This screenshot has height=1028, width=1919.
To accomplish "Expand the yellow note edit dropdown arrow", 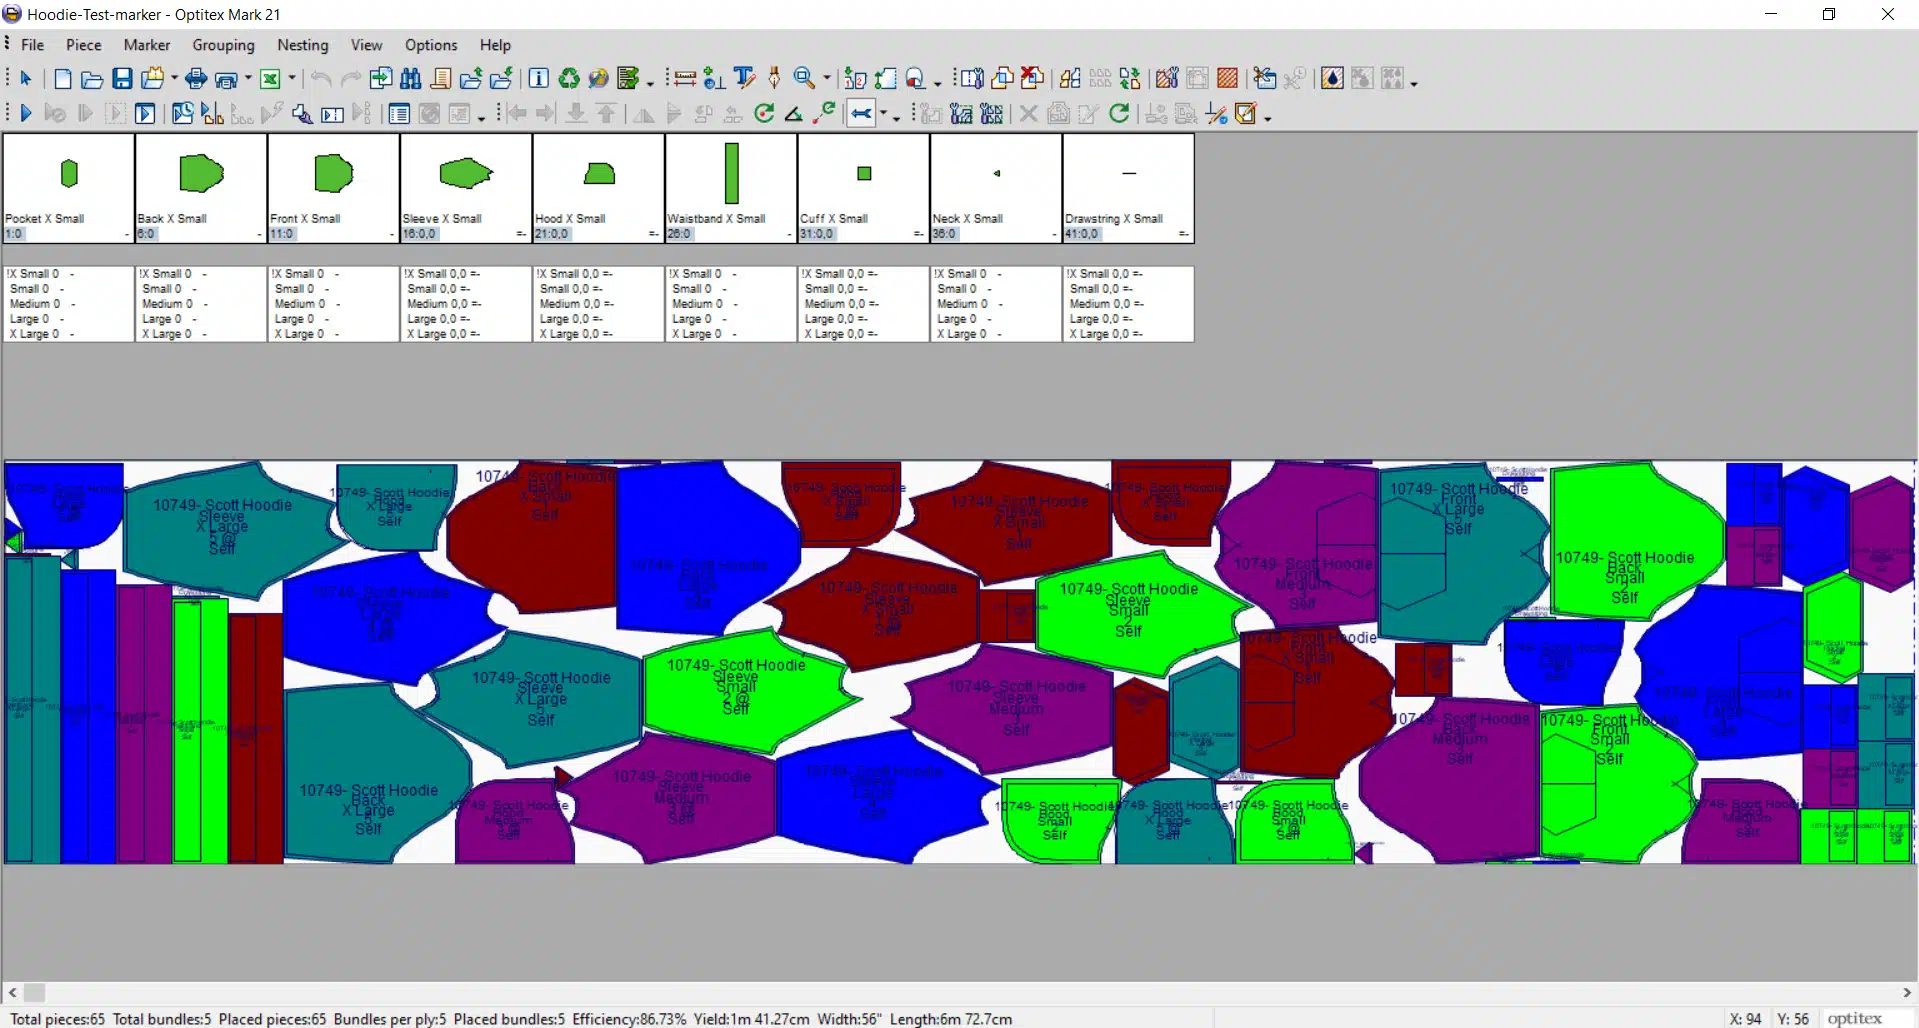I will 1267,117.
